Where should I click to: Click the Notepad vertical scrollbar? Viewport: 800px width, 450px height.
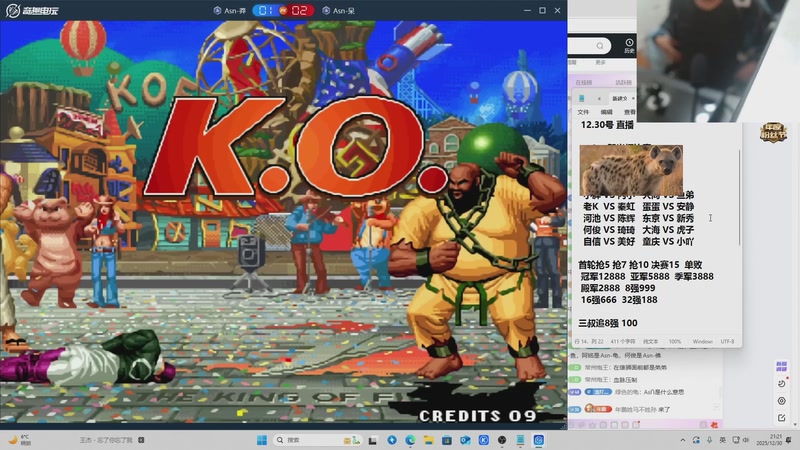pos(739,196)
